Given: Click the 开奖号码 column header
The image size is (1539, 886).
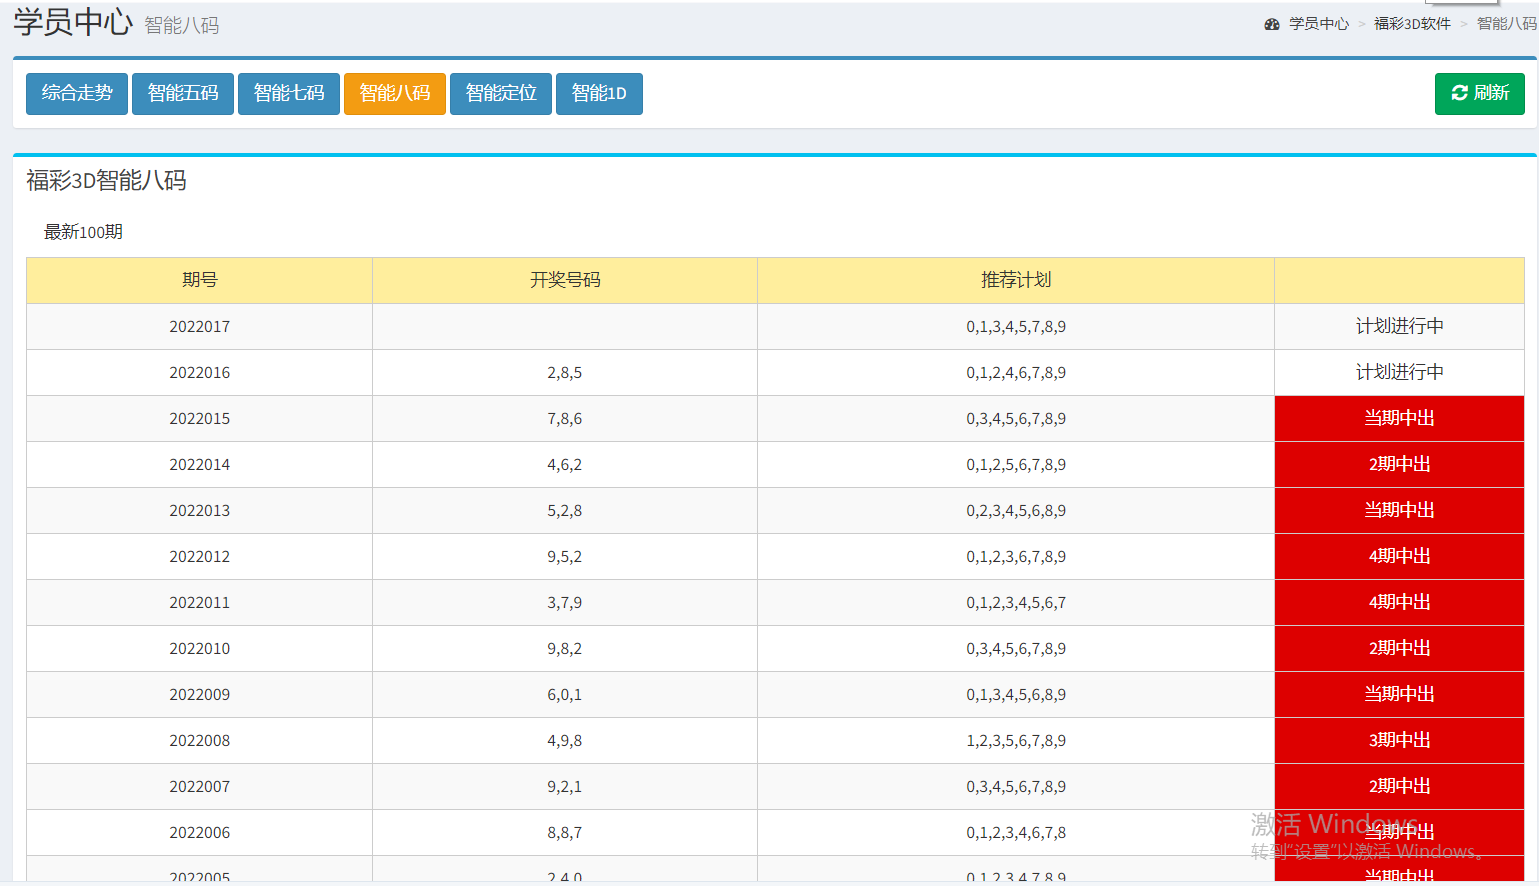Looking at the screenshot, I should pos(565,280).
